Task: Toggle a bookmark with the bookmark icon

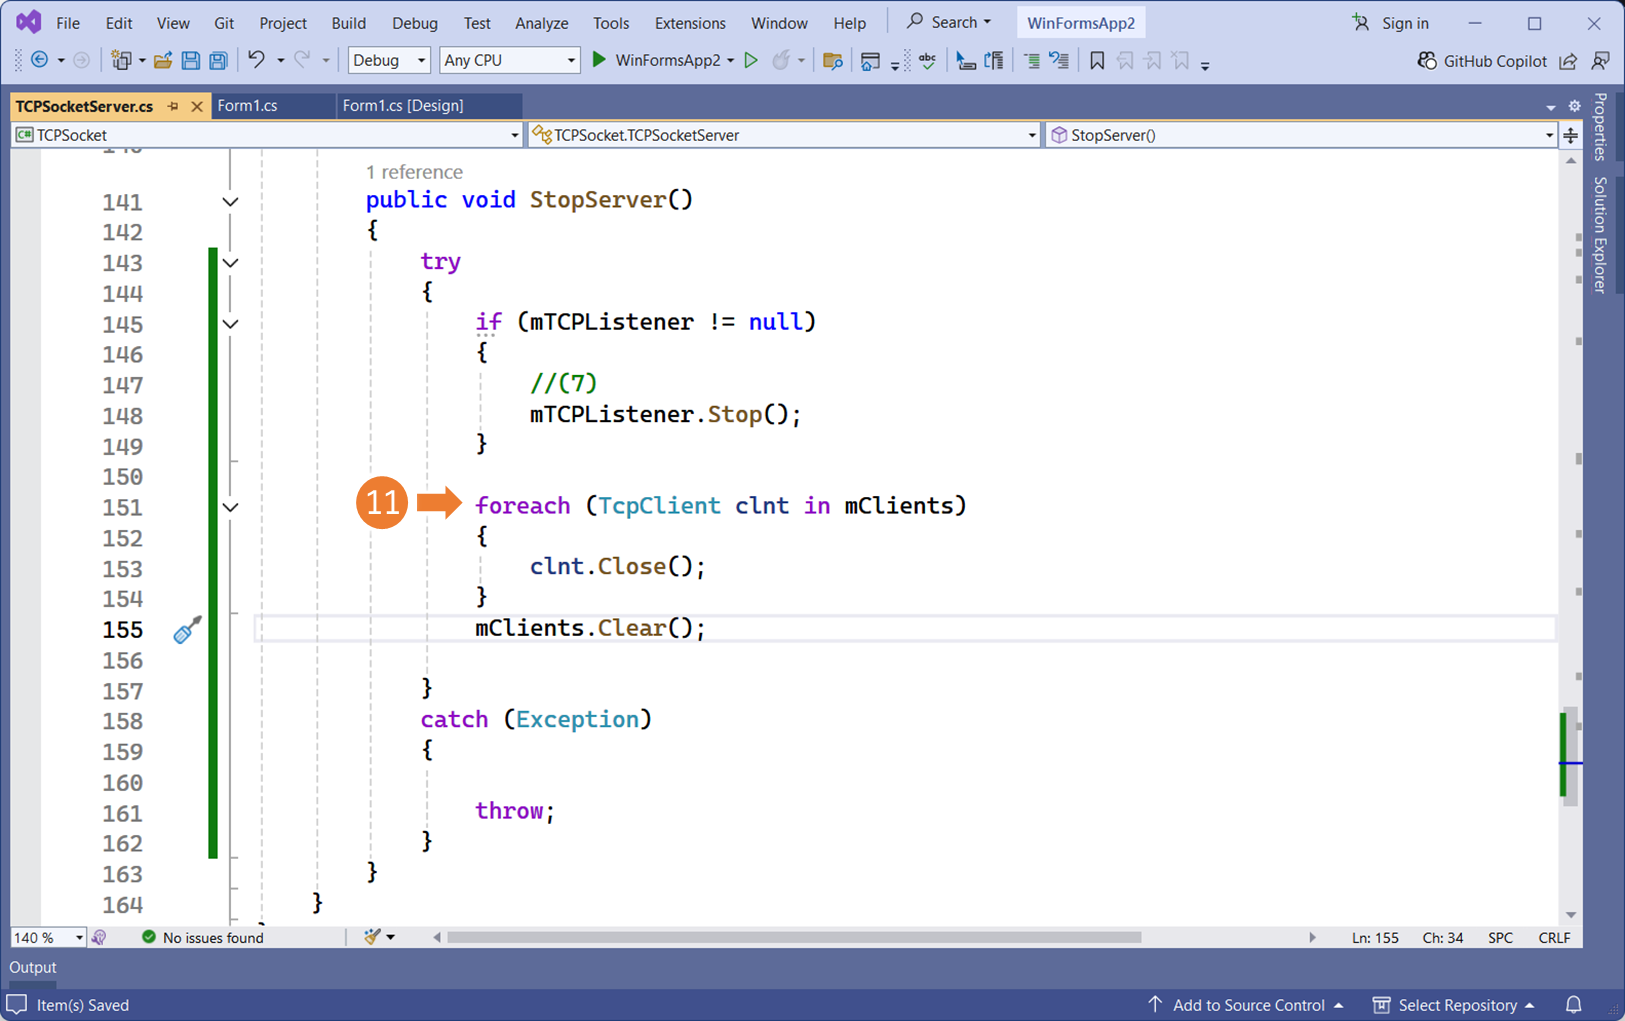Action: click(1097, 60)
